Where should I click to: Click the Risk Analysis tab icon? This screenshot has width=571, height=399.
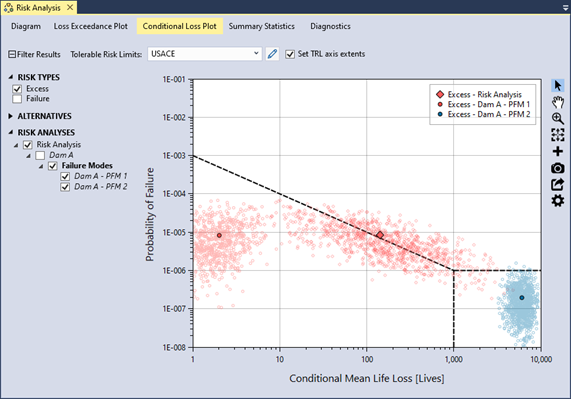click(8, 8)
